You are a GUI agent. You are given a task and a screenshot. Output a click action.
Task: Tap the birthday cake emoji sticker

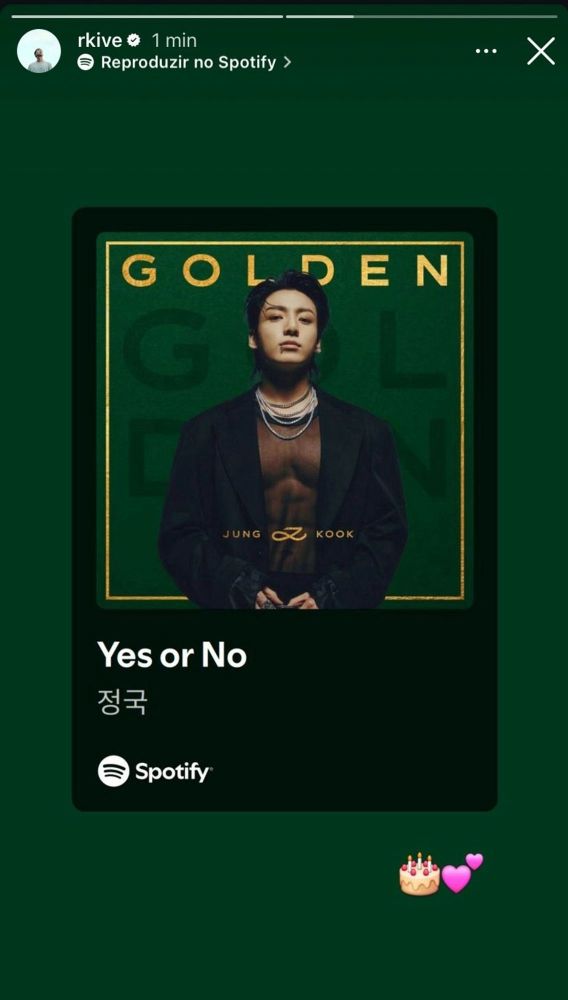tap(419, 874)
